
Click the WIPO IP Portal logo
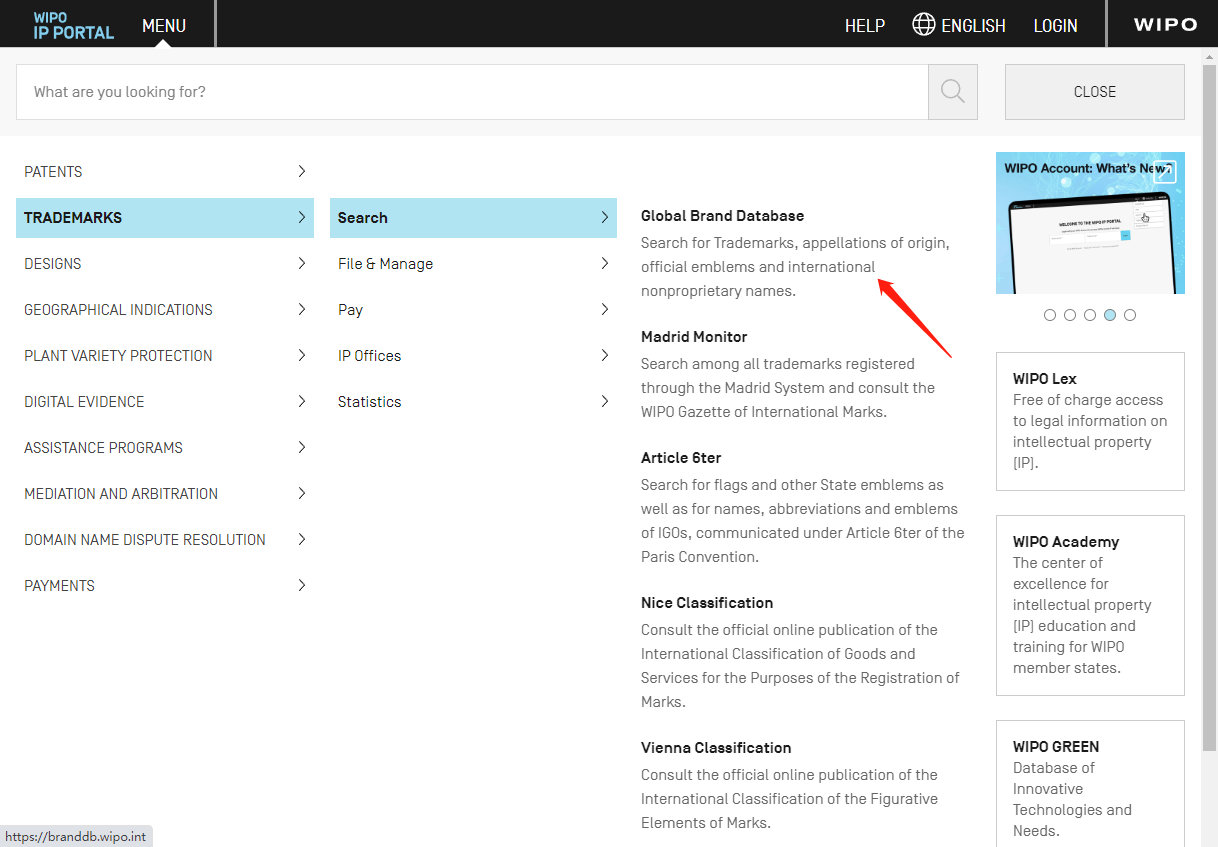click(74, 25)
